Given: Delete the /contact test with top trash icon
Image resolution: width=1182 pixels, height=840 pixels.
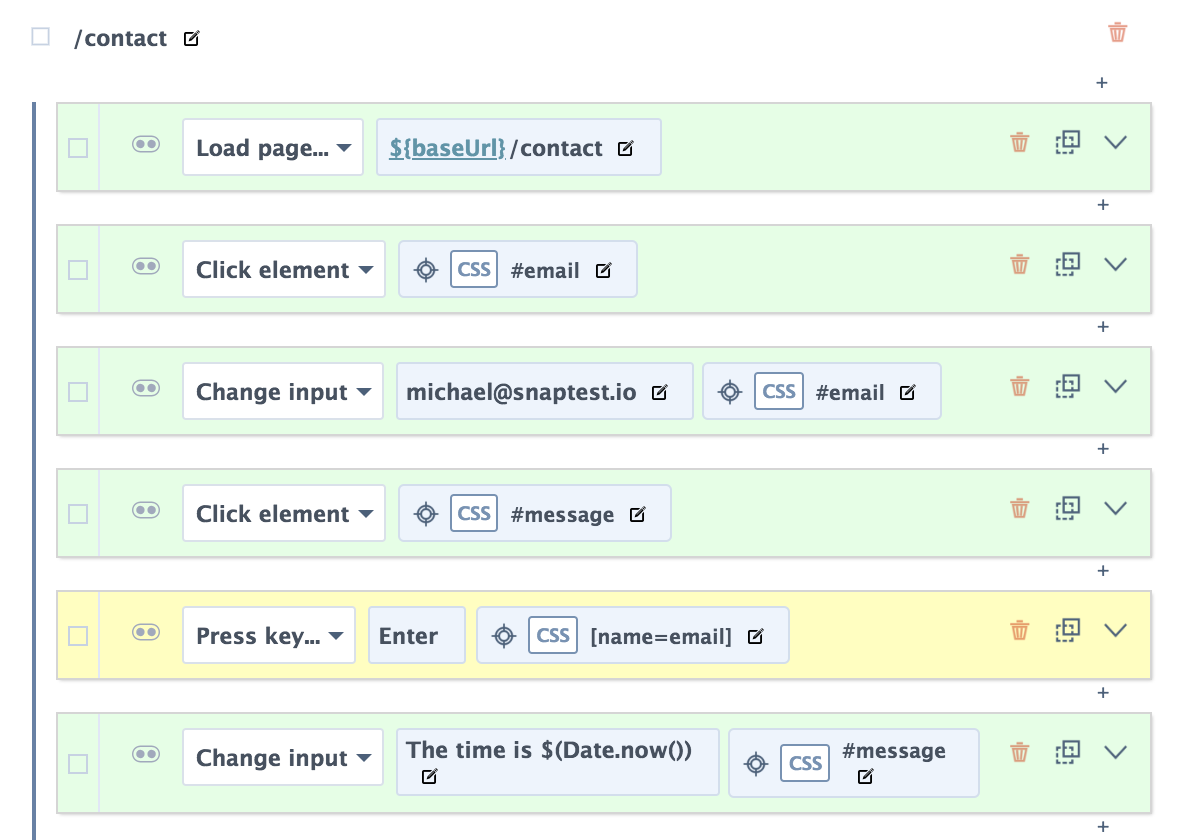Looking at the screenshot, I should click(x=1117, y=32).
